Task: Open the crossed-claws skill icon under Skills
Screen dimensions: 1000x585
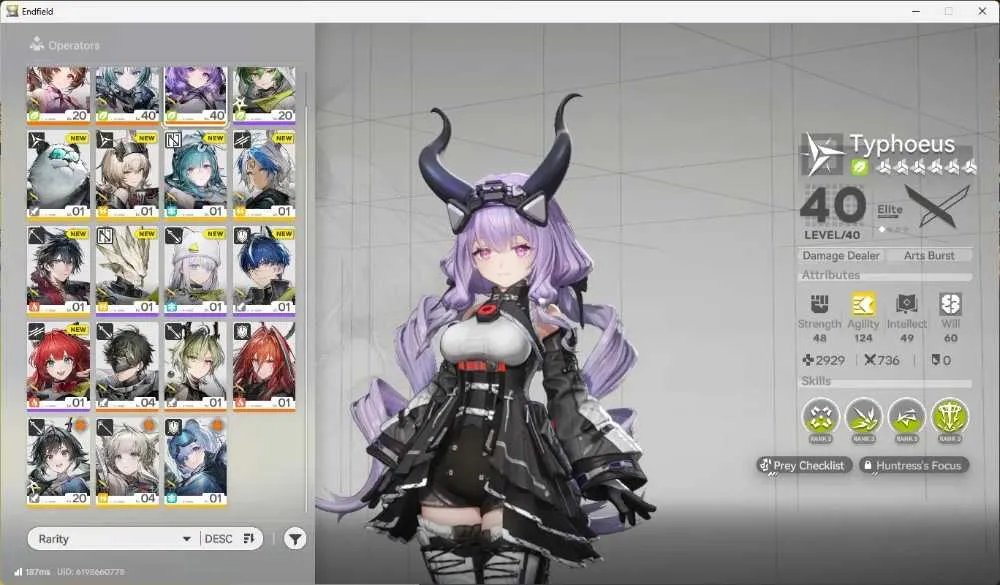Action: [820, 417]
